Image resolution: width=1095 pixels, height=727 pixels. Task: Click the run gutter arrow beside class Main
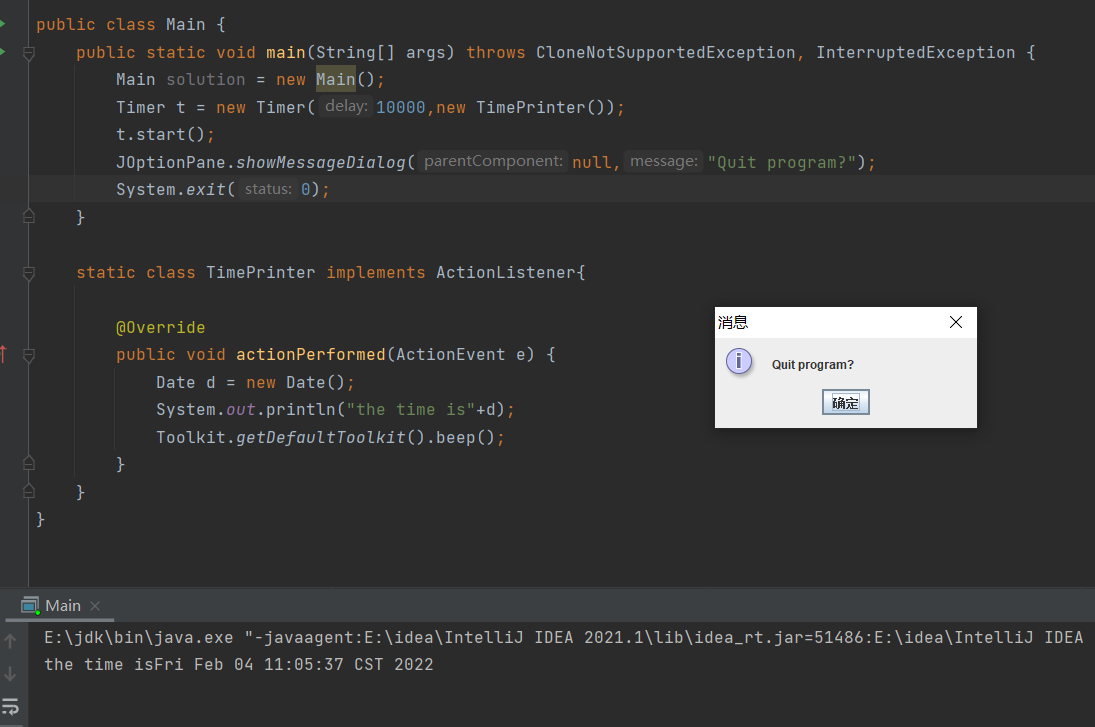click(3, 24)
